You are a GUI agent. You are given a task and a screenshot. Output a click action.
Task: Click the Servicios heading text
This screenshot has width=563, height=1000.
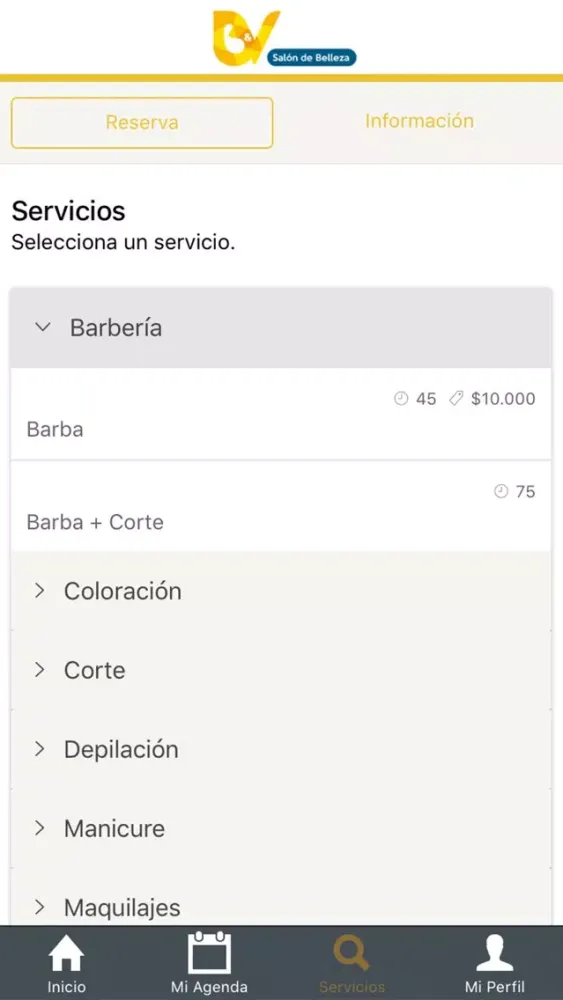pyautogui.click(x=68, y=211)
